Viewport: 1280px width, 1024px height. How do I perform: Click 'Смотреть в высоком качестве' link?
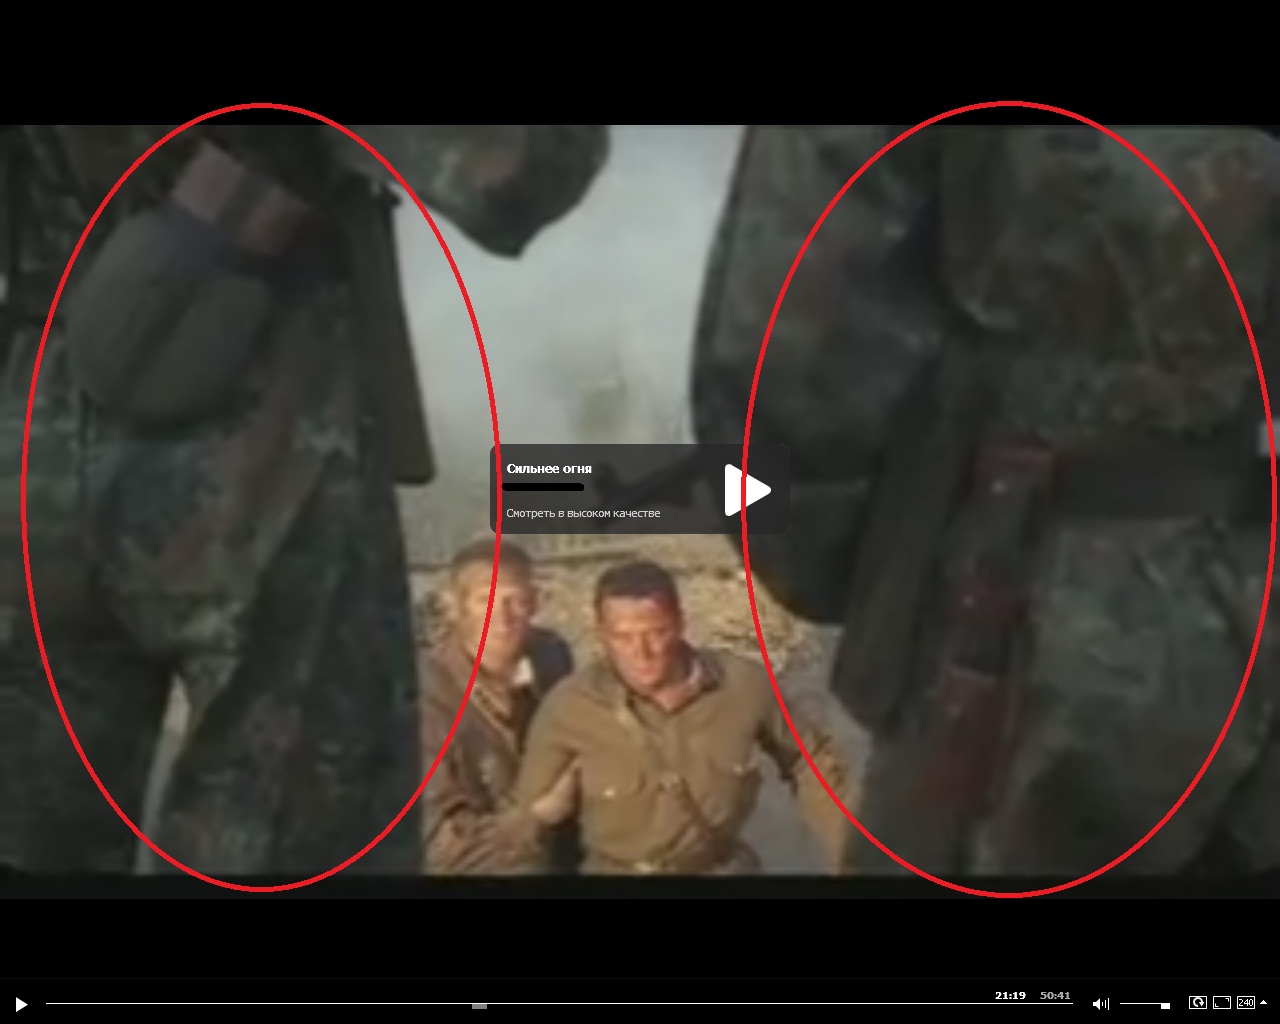pyautogui.click(x=583, y=513)
